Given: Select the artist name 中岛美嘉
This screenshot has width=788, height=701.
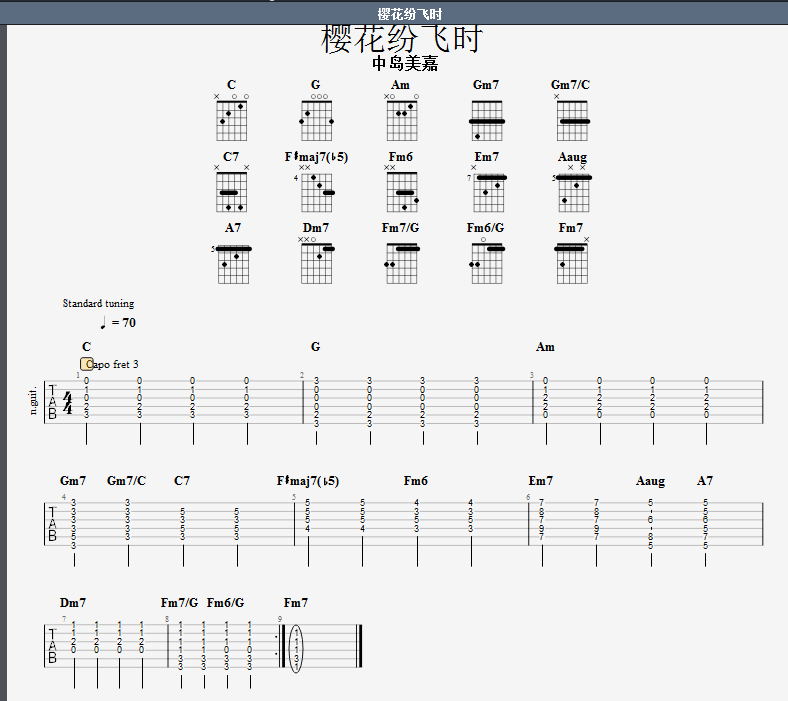Looking at the screenshot, I should tap(405, 64).
